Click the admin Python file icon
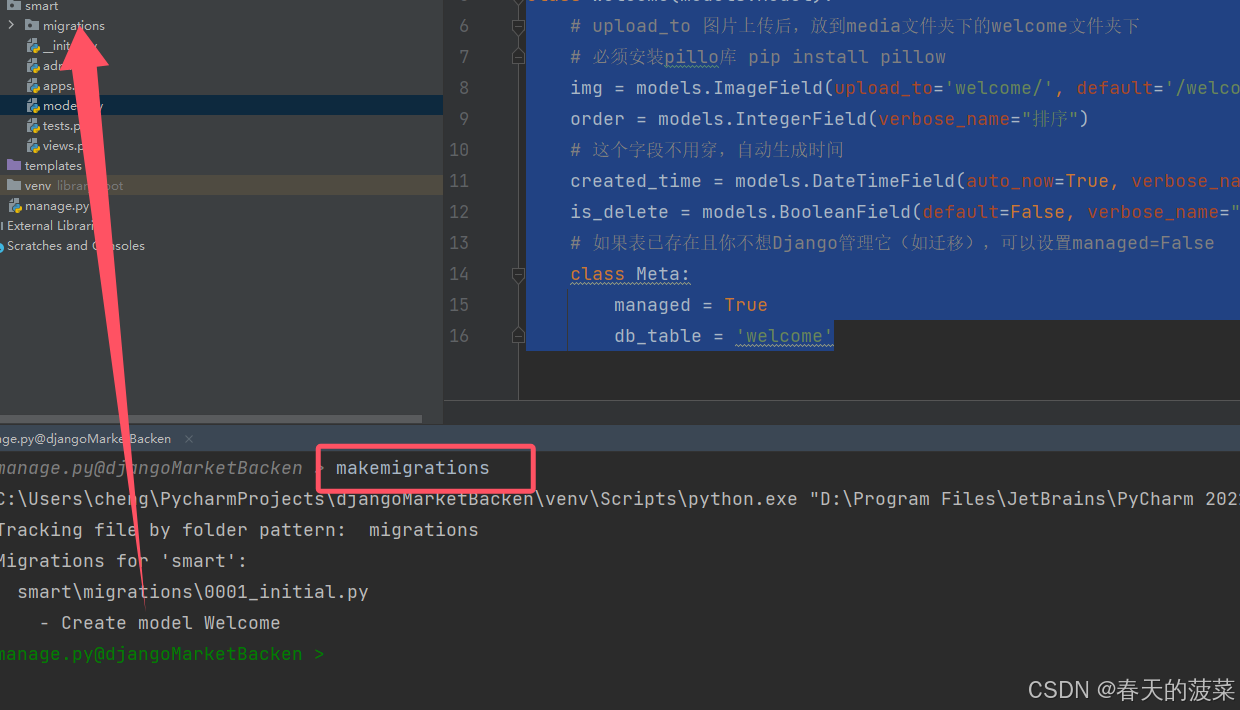Viewport: 1240px width, 710px height. [33, 66]
